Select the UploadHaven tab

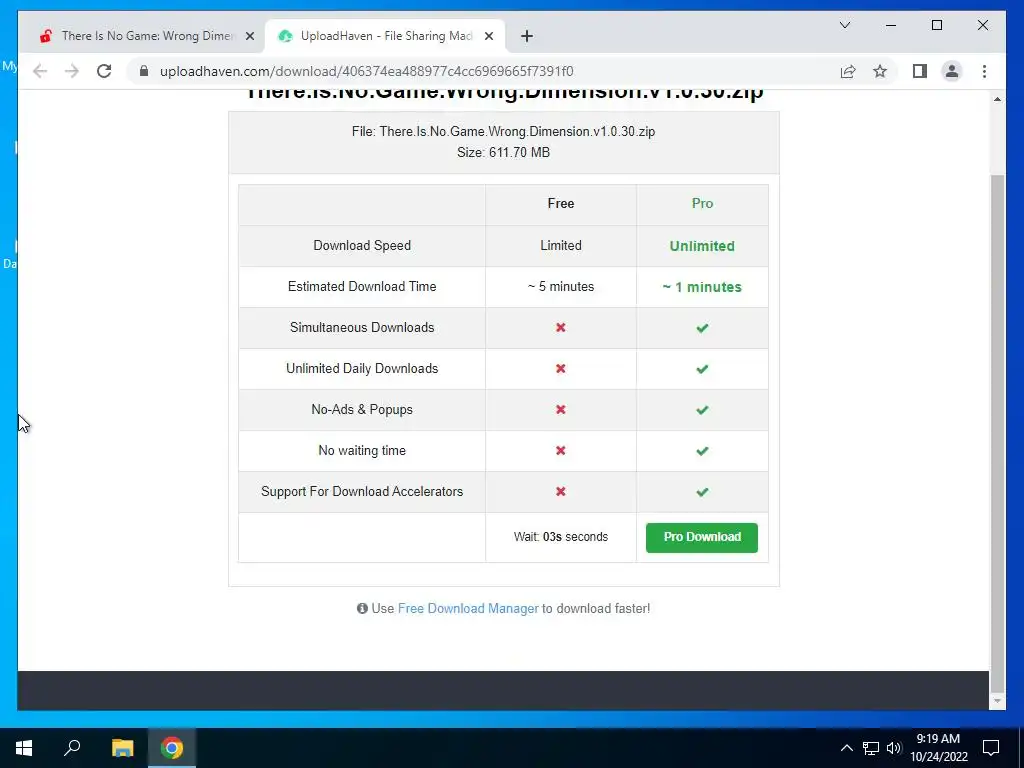click(385, 36)
